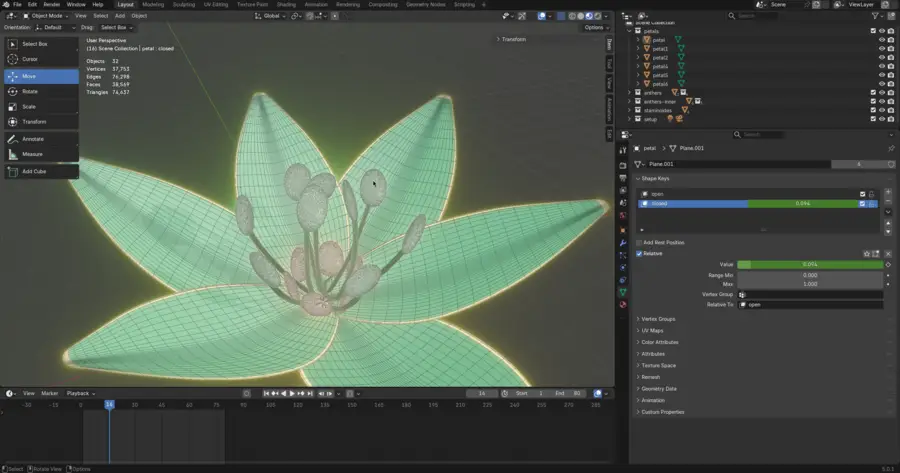Remove the selected shape key with minus
Screen dimensions: 900x473
(888, 201)
